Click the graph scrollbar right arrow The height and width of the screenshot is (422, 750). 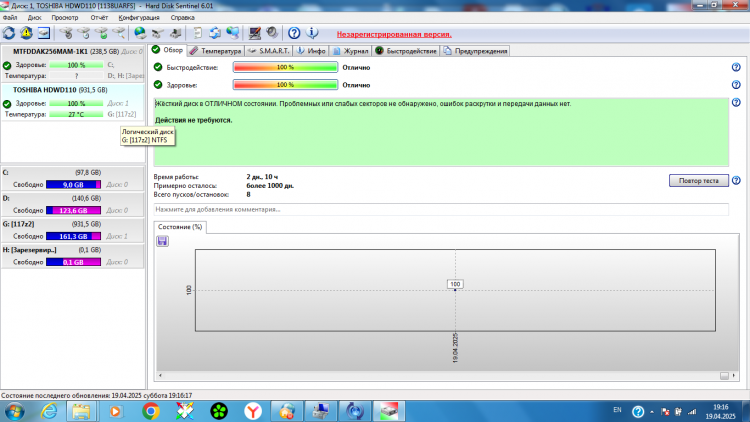point(734,376)
